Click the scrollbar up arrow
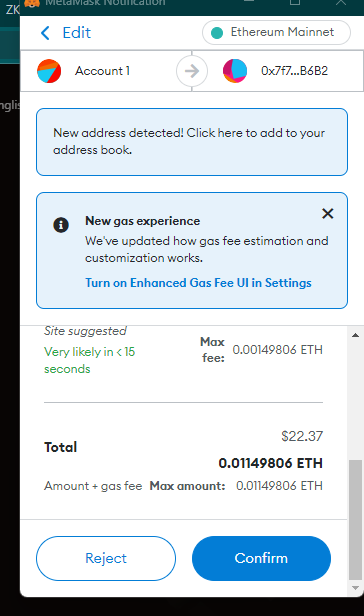Viewport: 364px width, 616px height. tap(355, 335)
